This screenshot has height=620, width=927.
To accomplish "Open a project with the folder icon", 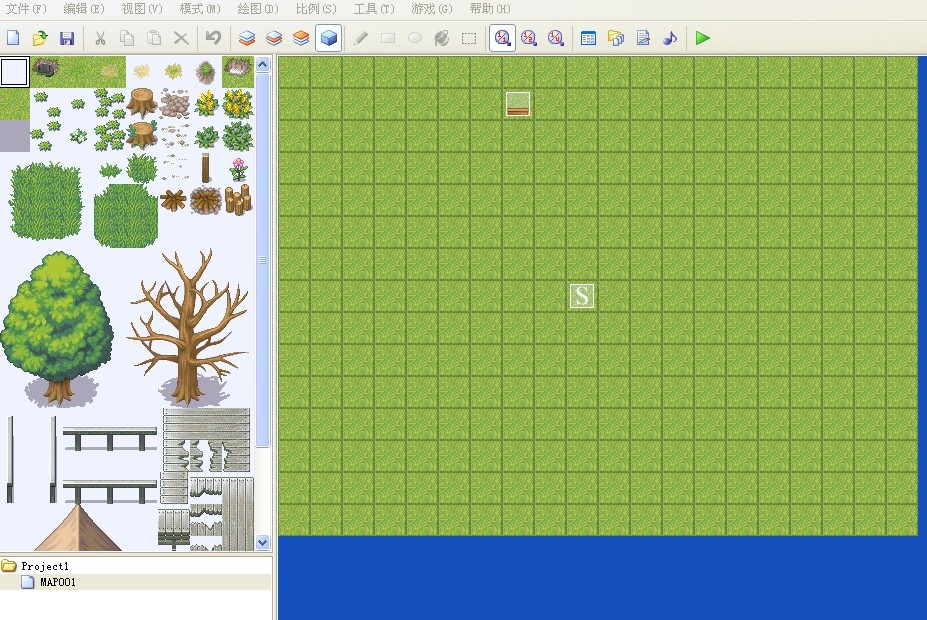I will [40, 38].
